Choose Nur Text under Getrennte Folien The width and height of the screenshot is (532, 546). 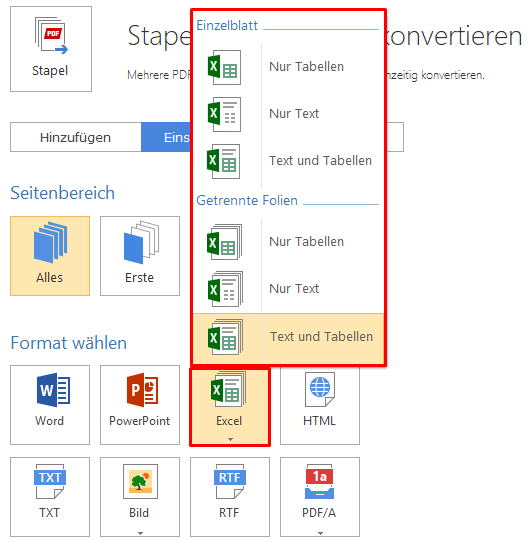tap(288, 289)
